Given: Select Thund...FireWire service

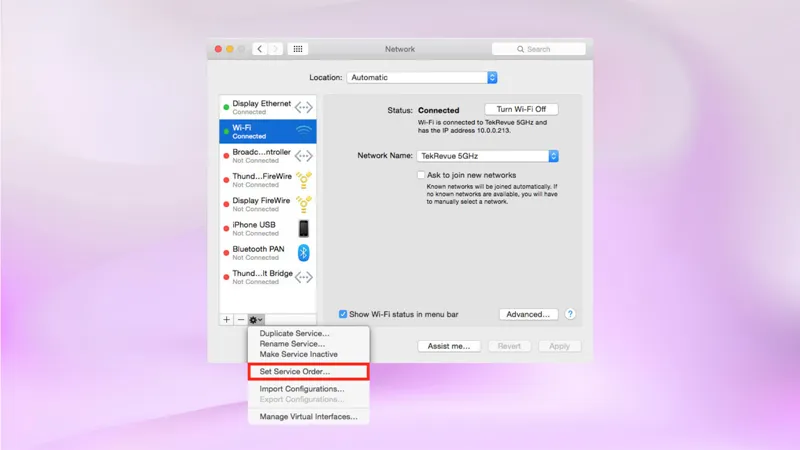Looking at the screenshot, I should [x=268, y=180].
